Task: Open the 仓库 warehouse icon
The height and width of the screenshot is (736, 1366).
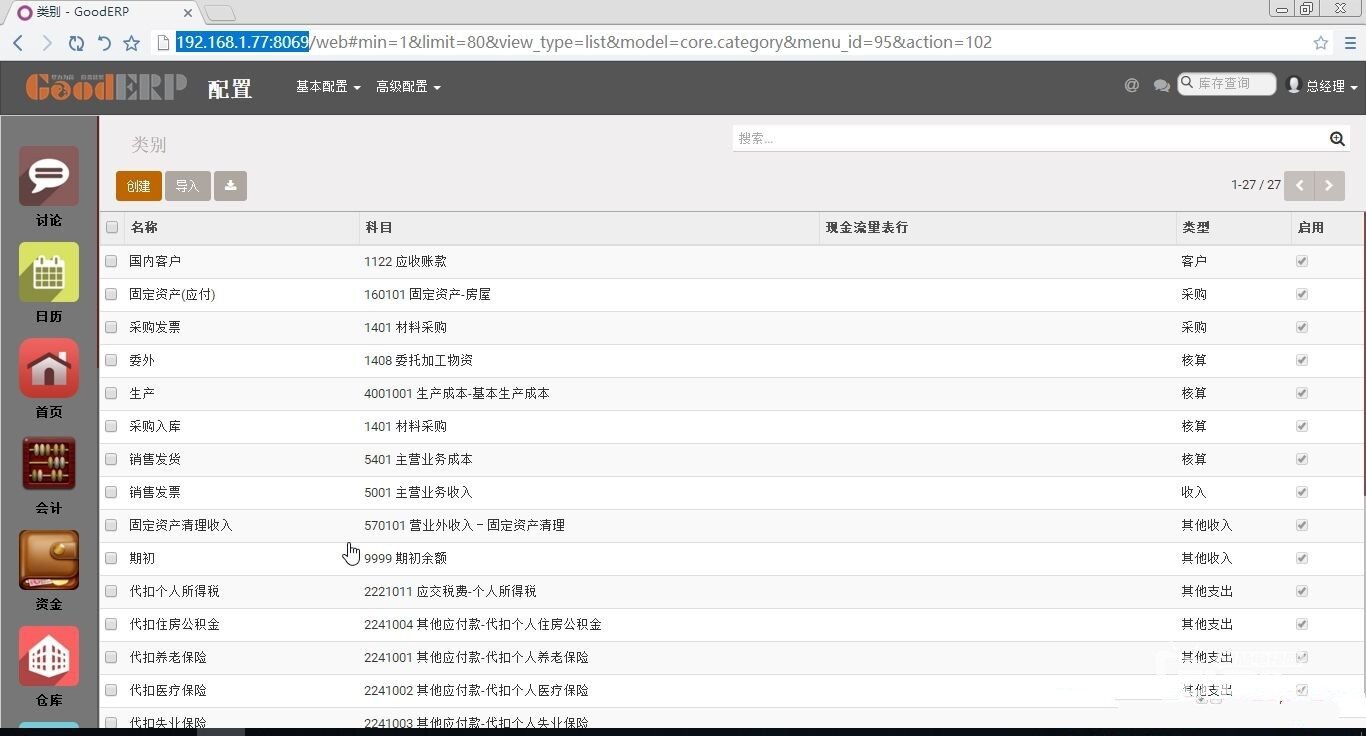Action: tap(48, 656)
